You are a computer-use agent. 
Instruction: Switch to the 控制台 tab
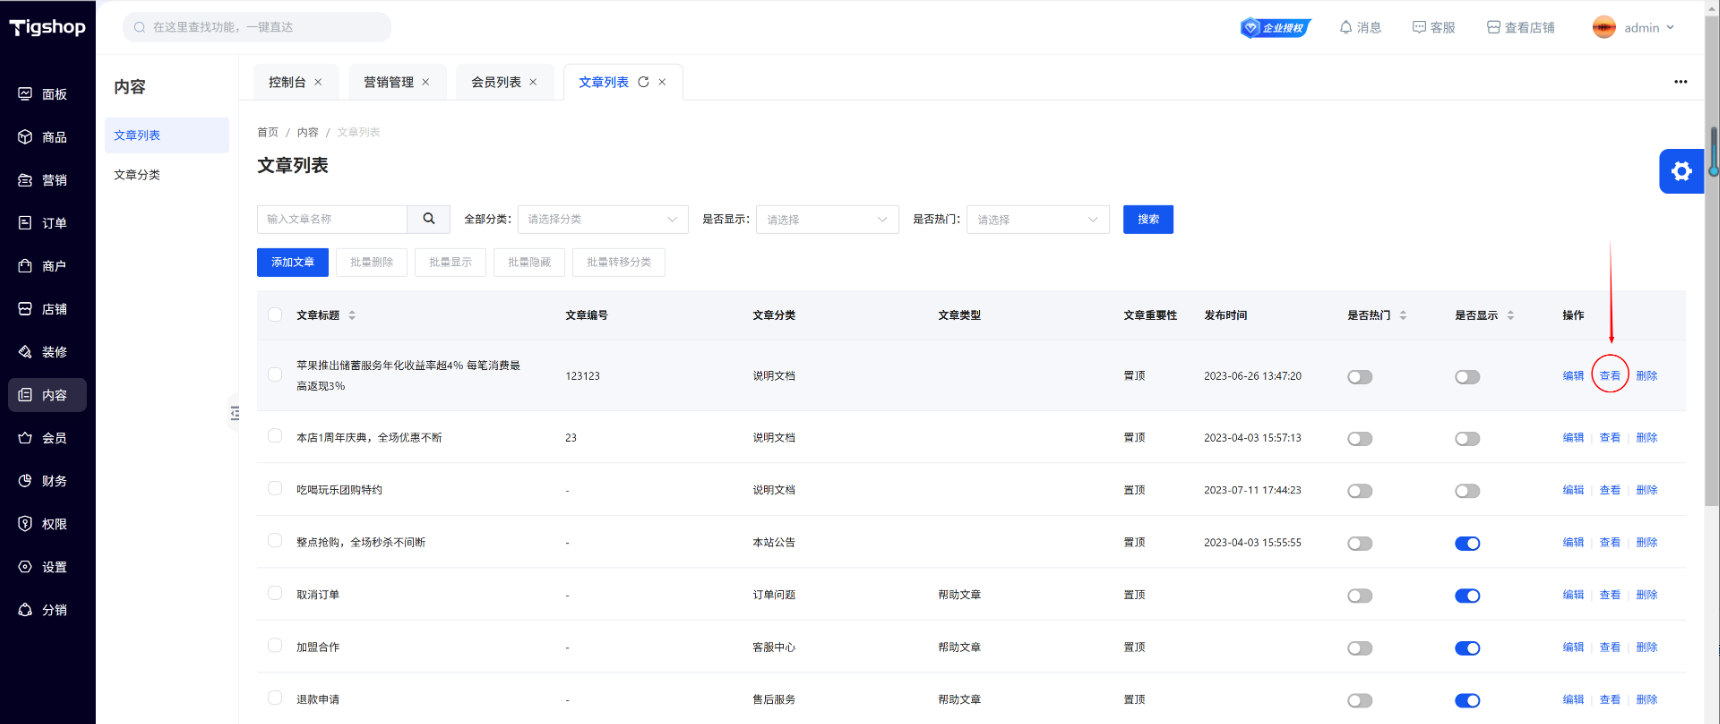click(x=287, y=82)
